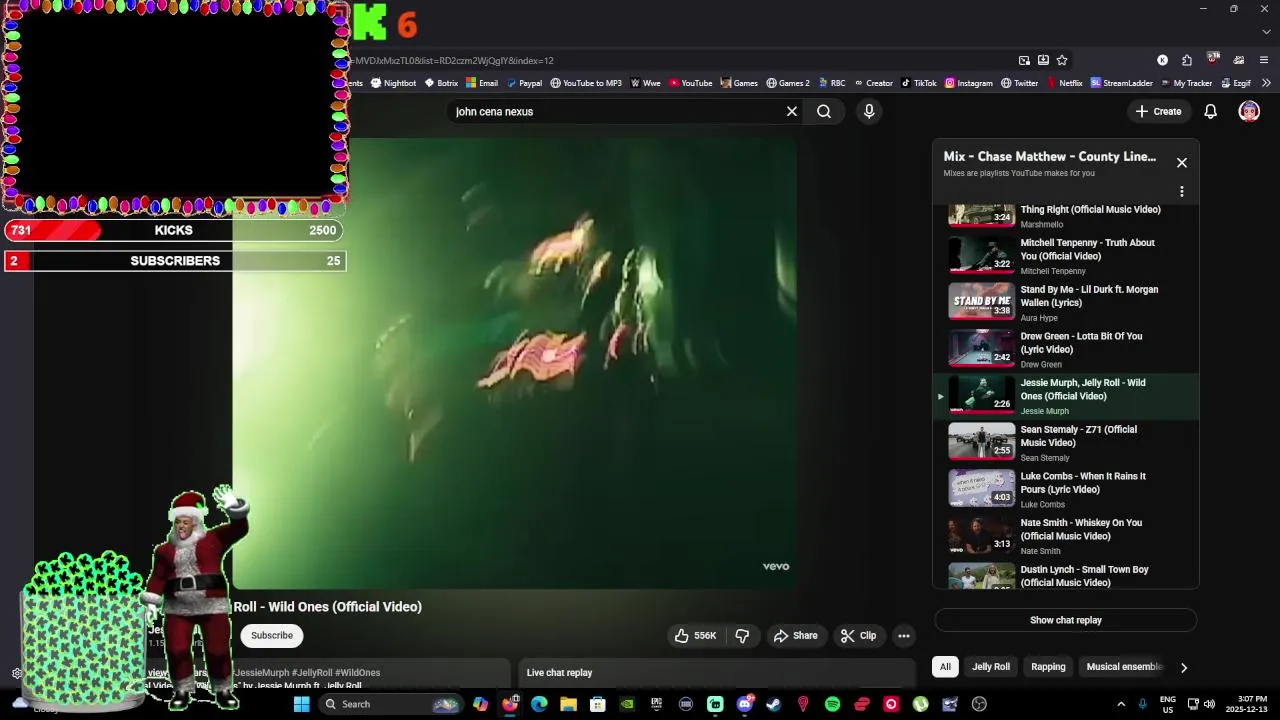Screen dimensions: 1280x720
Task: Play Stand By Me - Lil Durk playlist item
Action: coord(1066,303)
